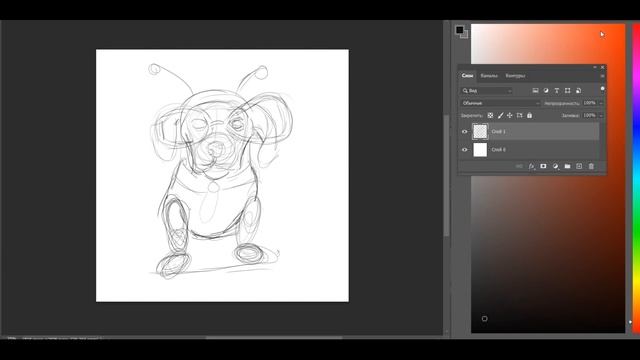Click the color picker circle marker
Screen dimensions: 640x360
pyautogui.click(x=484, y=318)
